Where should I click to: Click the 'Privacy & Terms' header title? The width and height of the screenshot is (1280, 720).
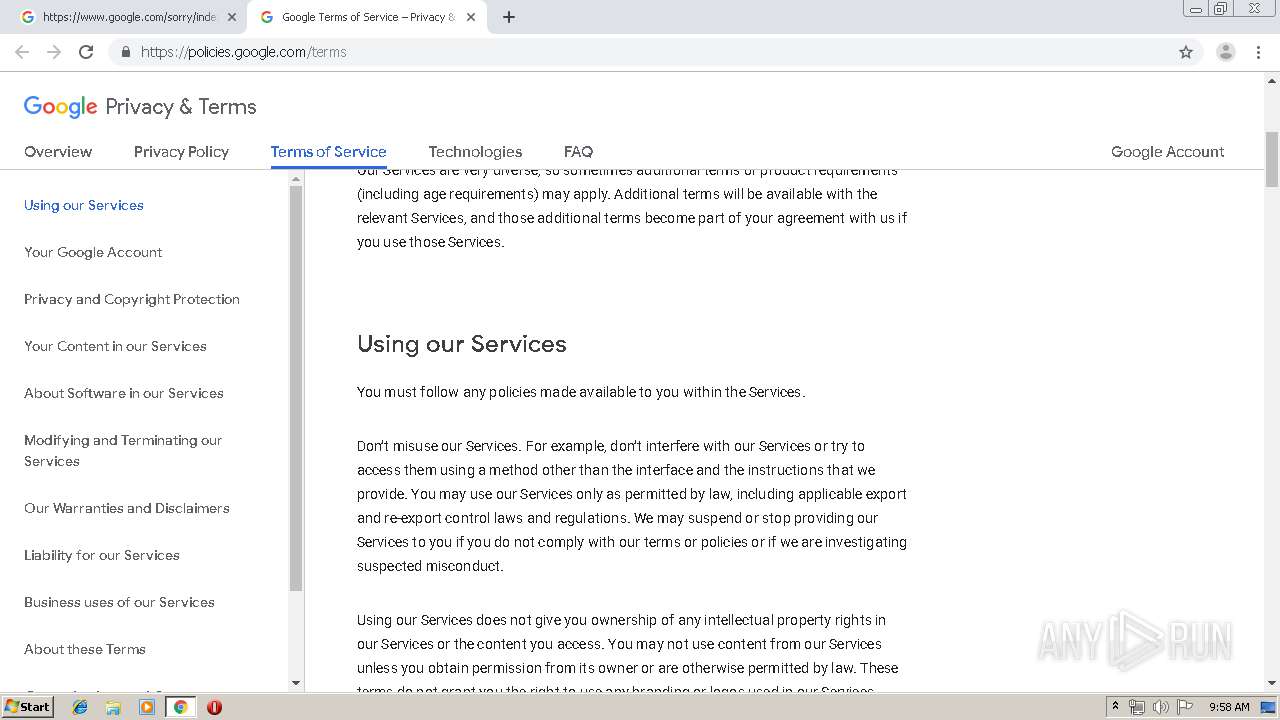[181, 107]
